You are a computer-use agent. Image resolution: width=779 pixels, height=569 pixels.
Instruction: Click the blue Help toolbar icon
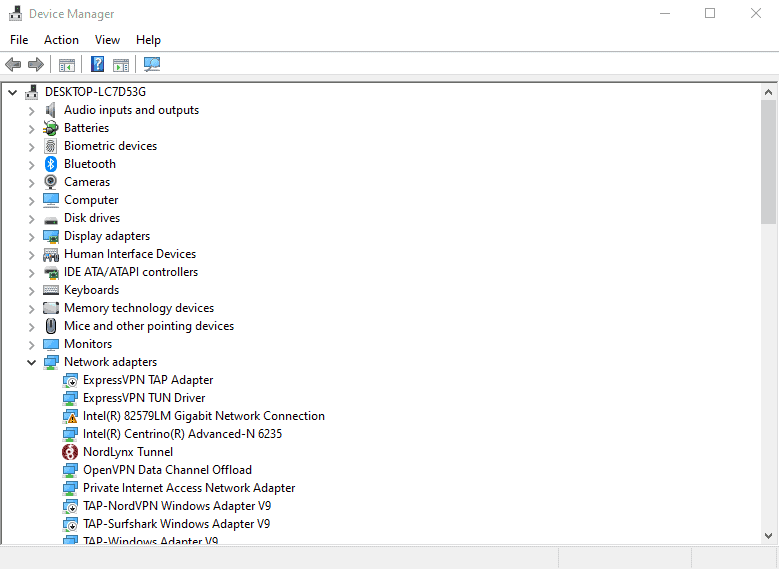click(97, 65)
